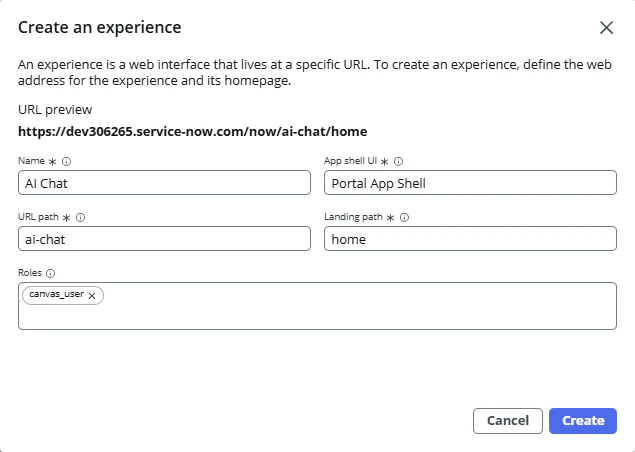The height and width of the screenshot is (452, 635).
Task: Focus the Name field containing AI Chat
Action: 164,182
